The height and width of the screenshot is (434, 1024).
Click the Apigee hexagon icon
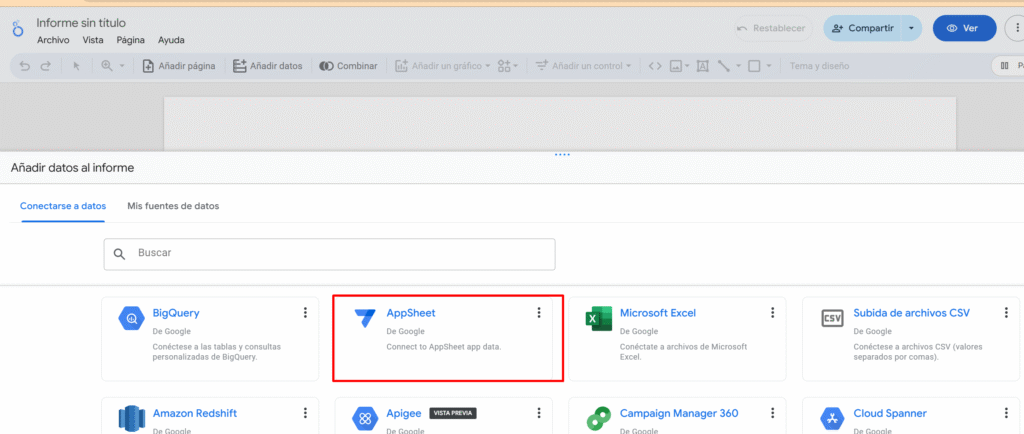(365, 419)
